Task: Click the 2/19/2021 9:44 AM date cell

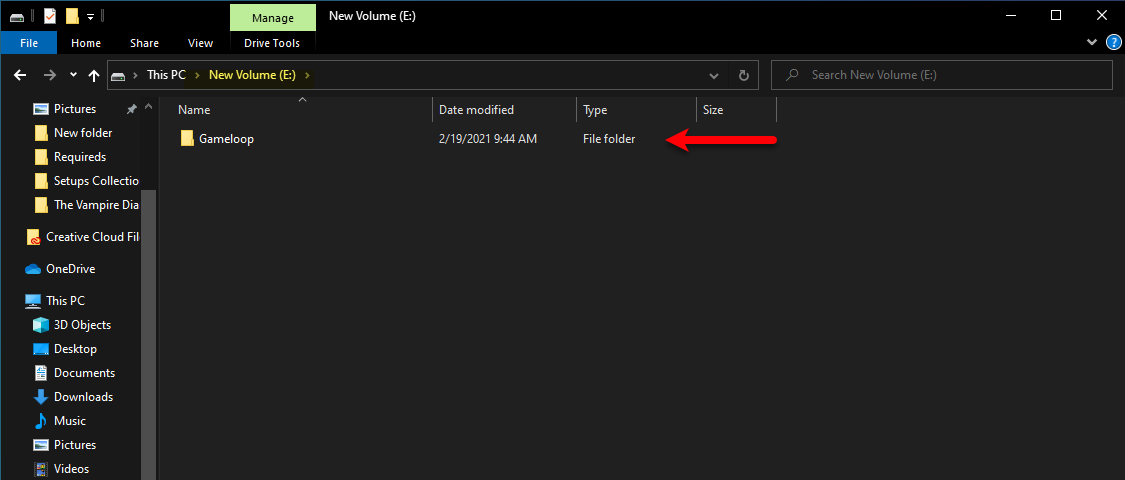Action: pos(487,139)
